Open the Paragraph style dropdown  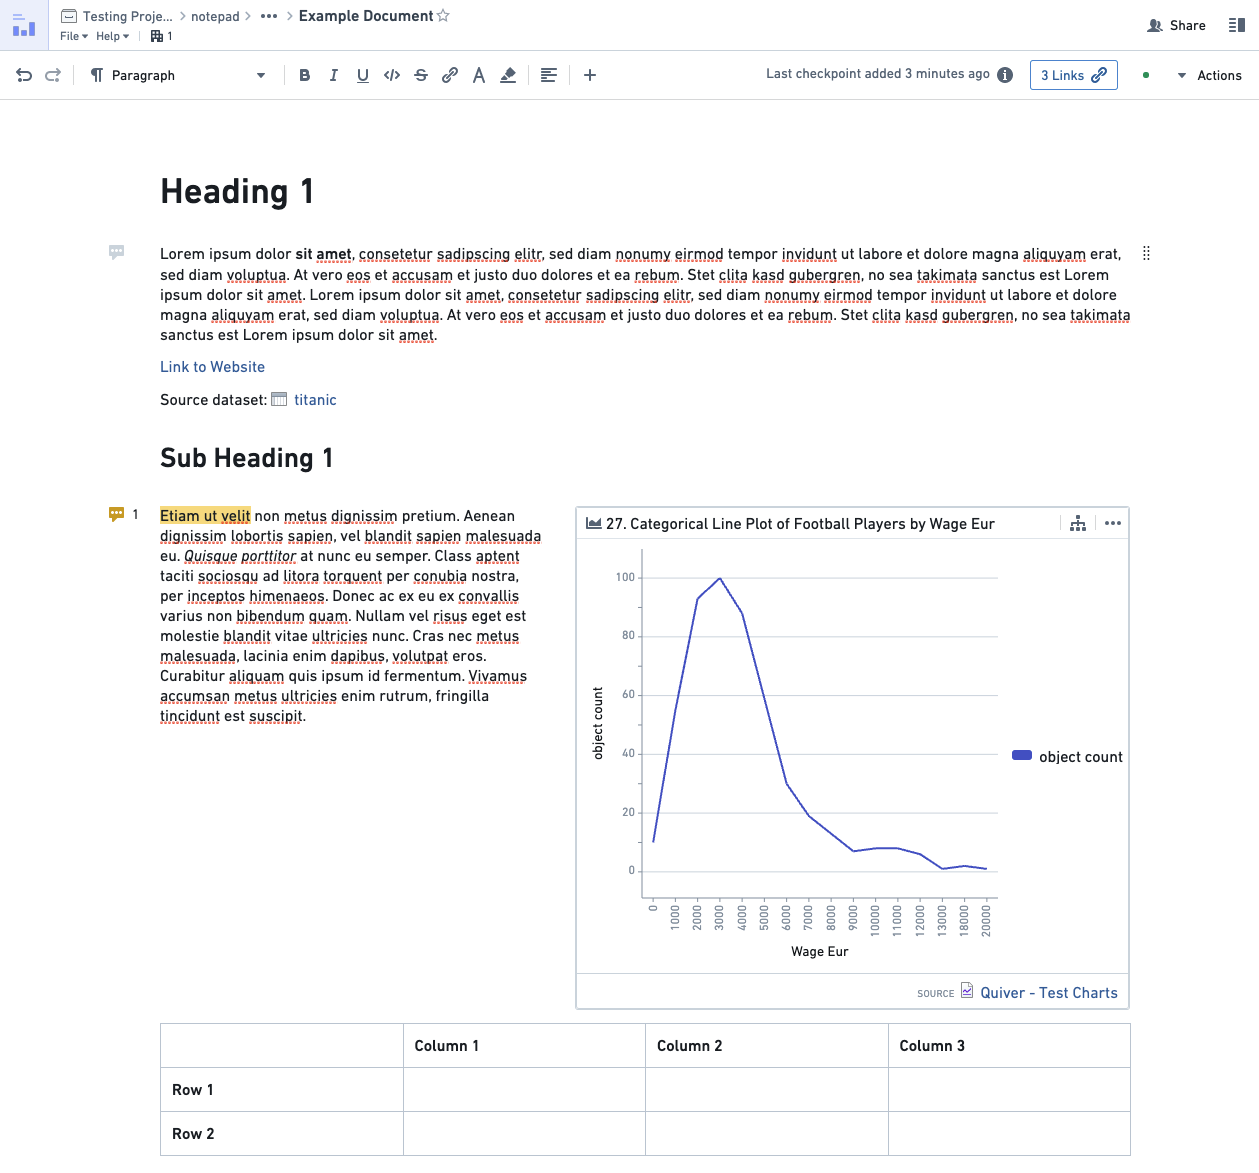tap(178, 75)
